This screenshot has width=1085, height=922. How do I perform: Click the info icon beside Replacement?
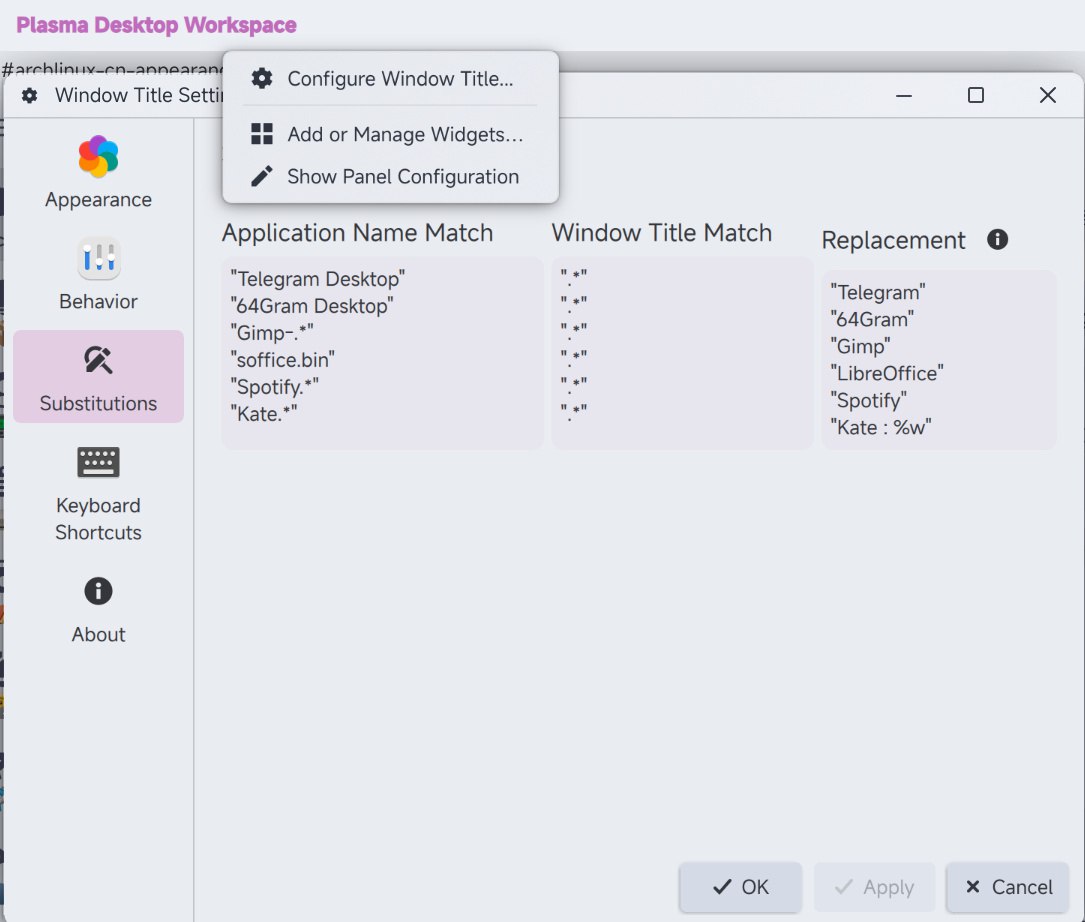tap(997, 240)
